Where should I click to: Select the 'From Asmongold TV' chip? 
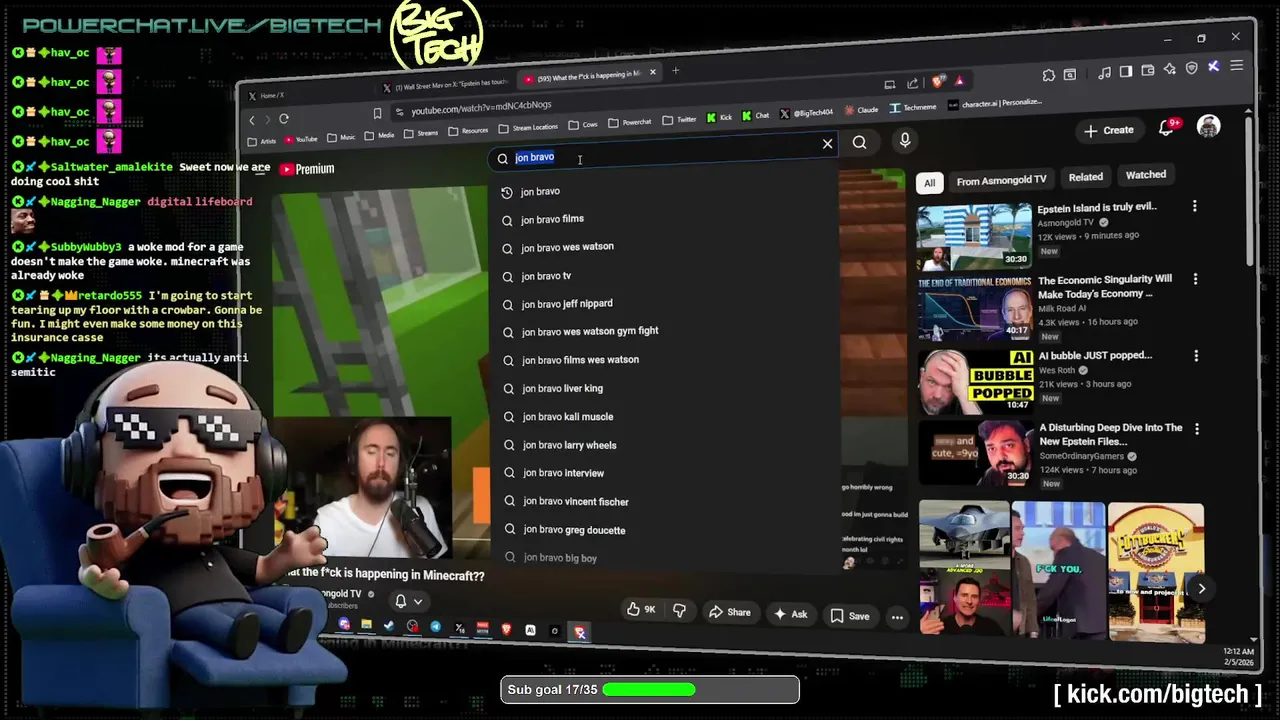(x=1001, y=180)
